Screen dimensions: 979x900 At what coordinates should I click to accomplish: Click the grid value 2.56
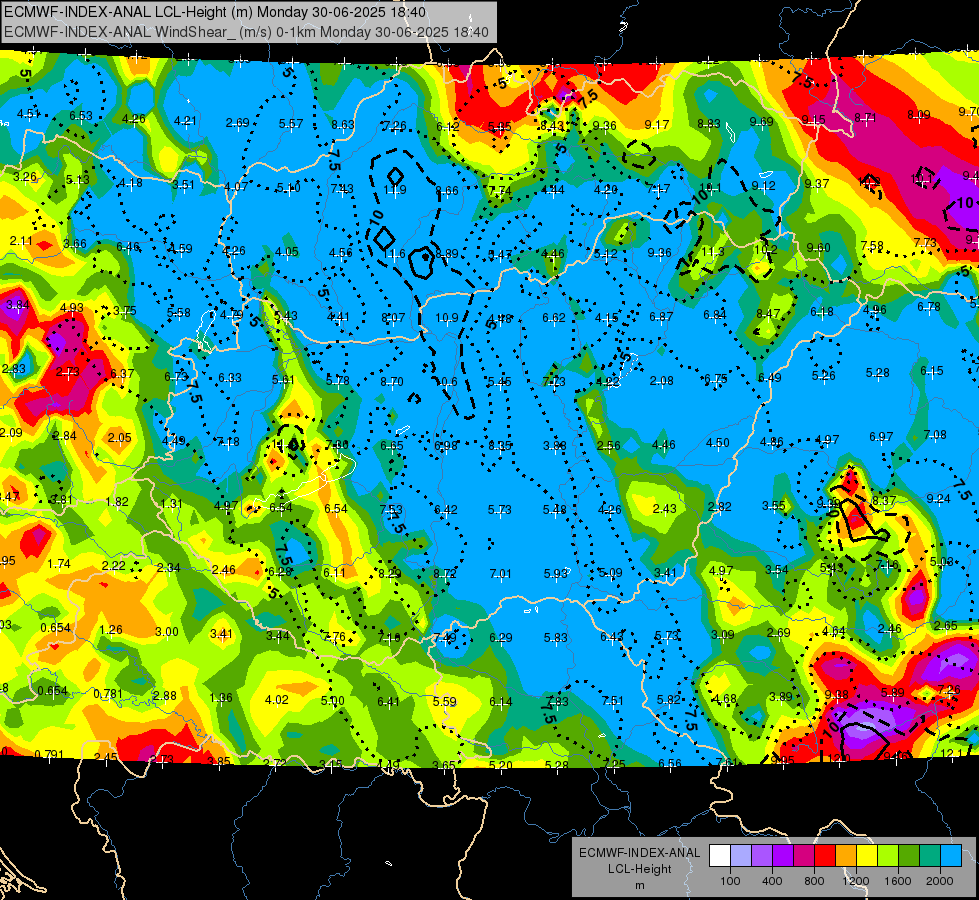click(609, 446)
